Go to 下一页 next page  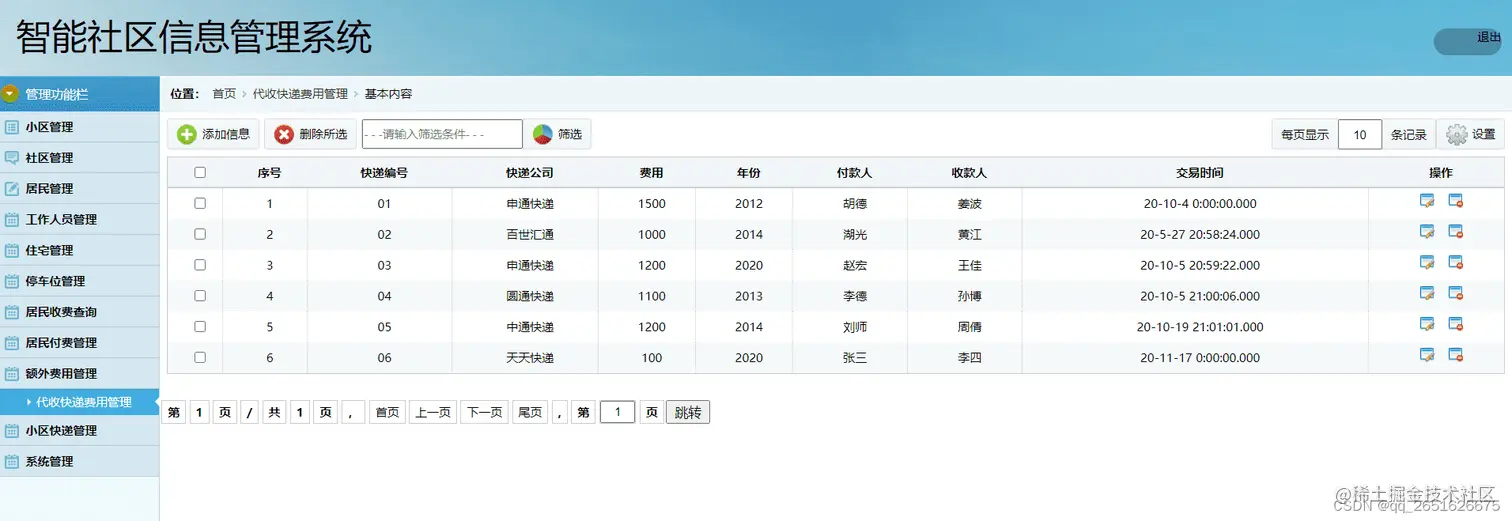[x=485, y=412]
